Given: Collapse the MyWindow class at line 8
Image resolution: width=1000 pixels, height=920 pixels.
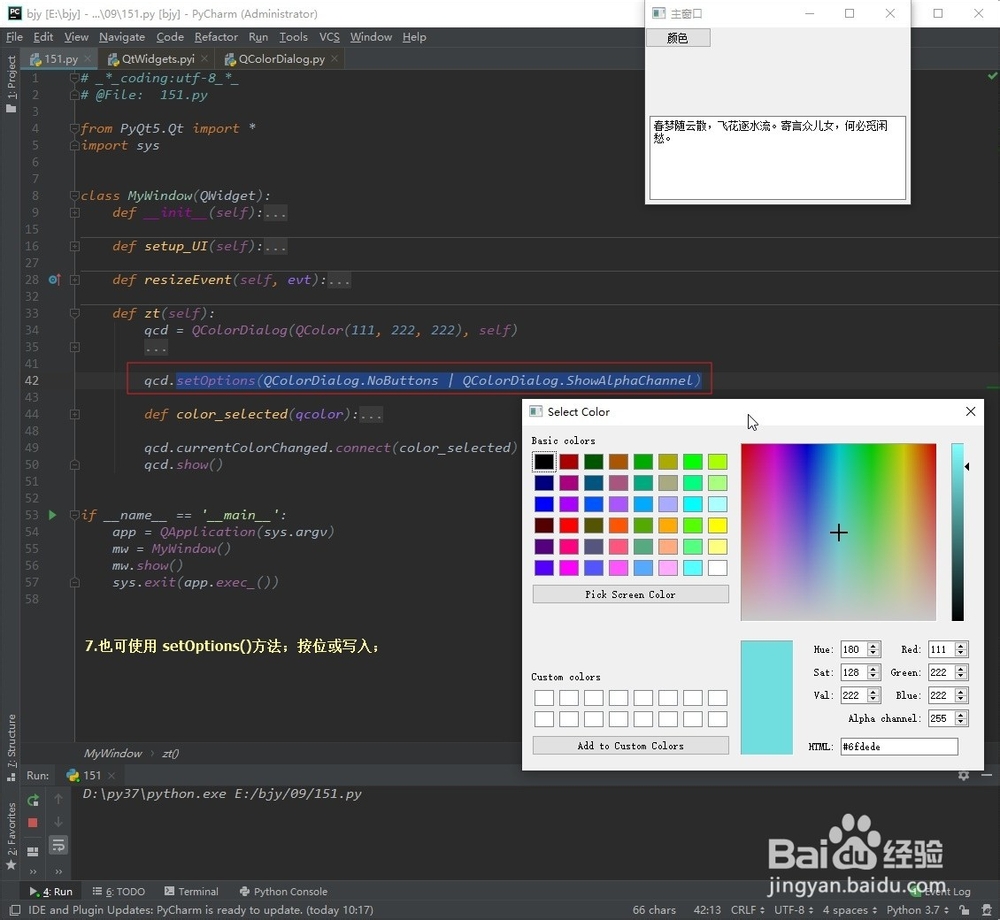Looking at the screenshot, I should (x=75, y=196).
